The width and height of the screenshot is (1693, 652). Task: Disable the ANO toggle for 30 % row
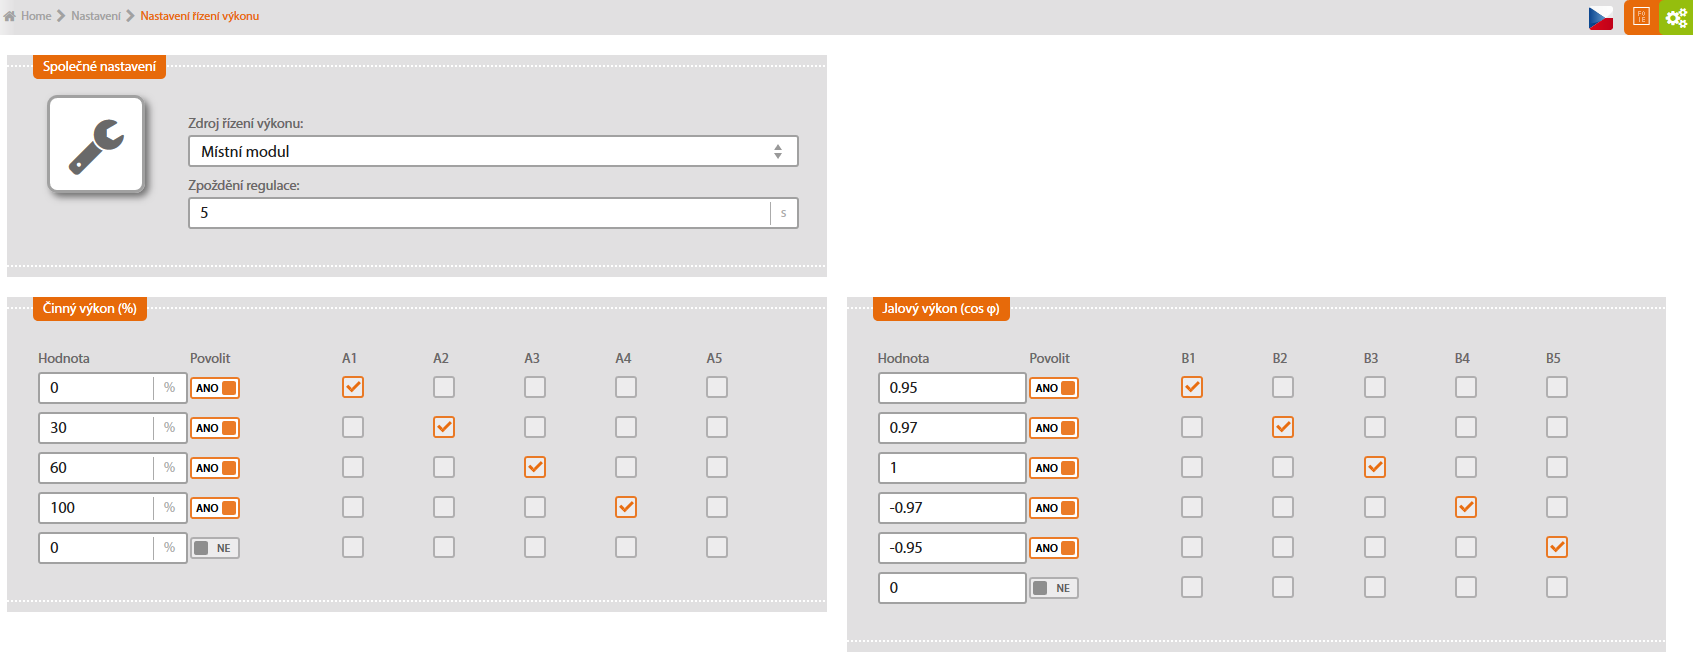(215, 428)
